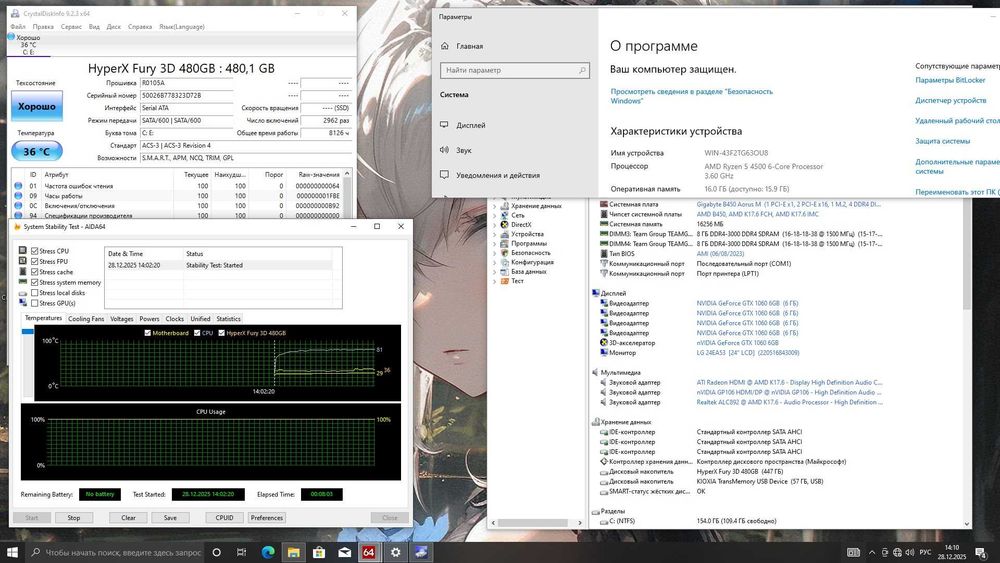Click the Stress cache icon
The height and width of the screenshot is (563, 1000).
(23, 272)
